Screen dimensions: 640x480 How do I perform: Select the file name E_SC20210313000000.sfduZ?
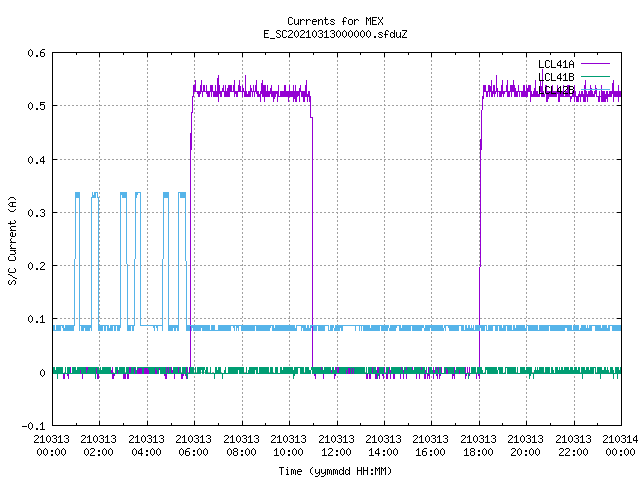(x=335, y=34)
